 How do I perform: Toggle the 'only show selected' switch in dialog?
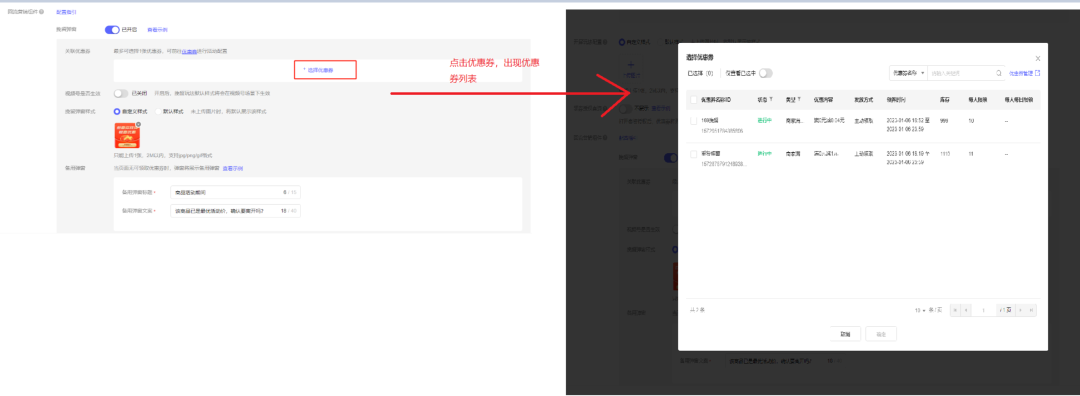pos(765,72)
